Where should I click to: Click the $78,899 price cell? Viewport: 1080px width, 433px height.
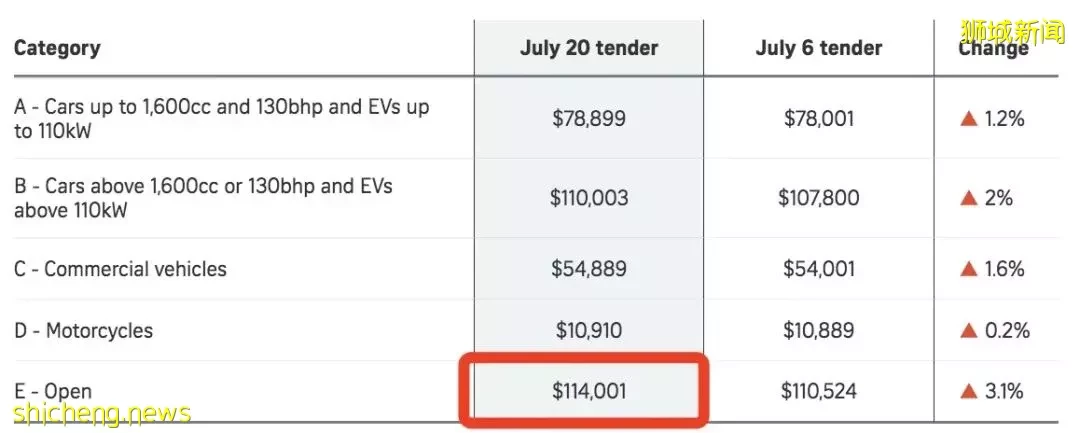(589, 119)
